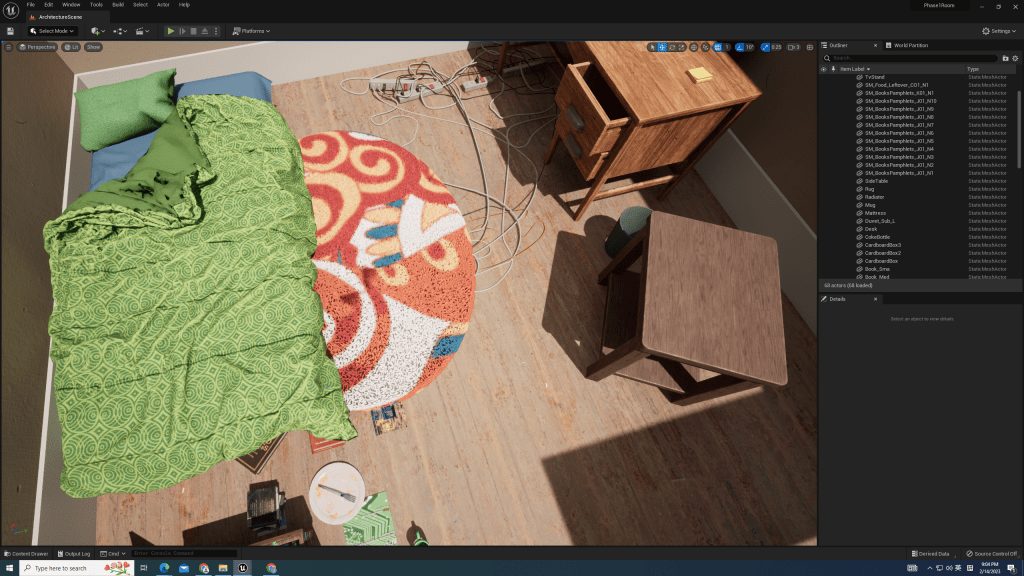Open the Build menu
Image resolution: width=1024 pixels, height=576 pixels.
118,5
